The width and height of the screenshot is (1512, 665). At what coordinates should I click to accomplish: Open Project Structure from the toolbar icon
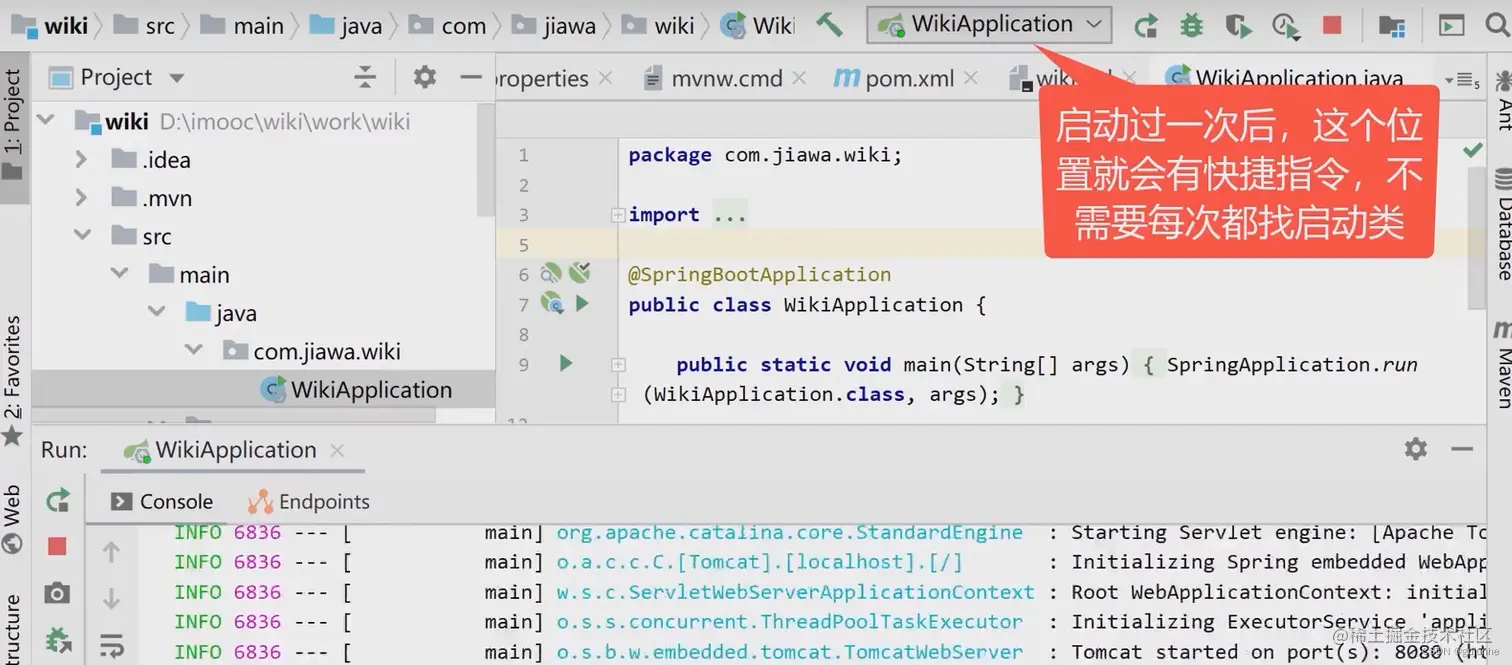coord(1391,26)
